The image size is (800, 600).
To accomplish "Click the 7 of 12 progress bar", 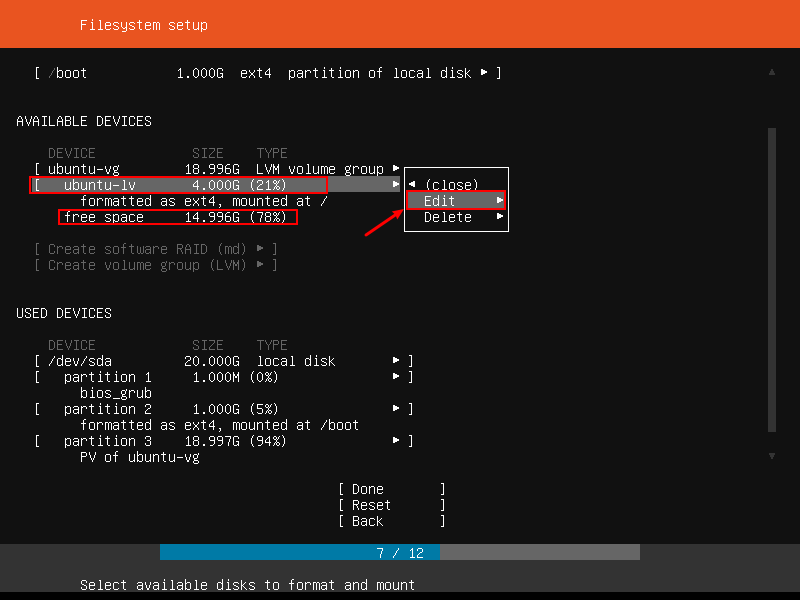I will coord(400,551).
